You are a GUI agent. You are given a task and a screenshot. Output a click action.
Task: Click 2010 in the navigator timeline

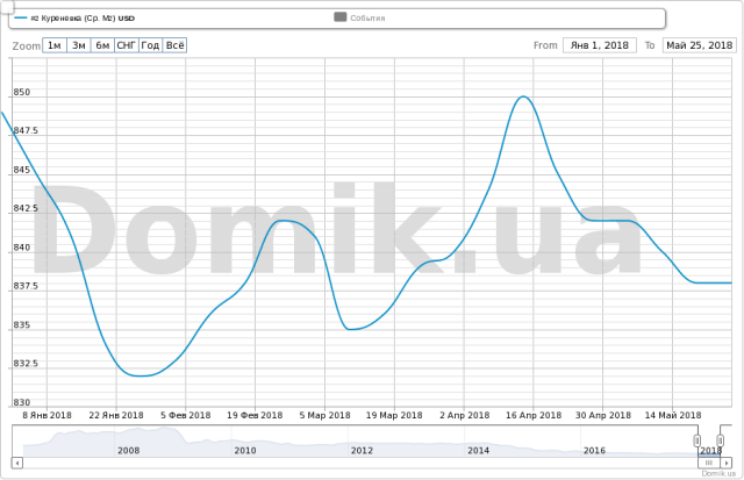[x=245, y=451]
